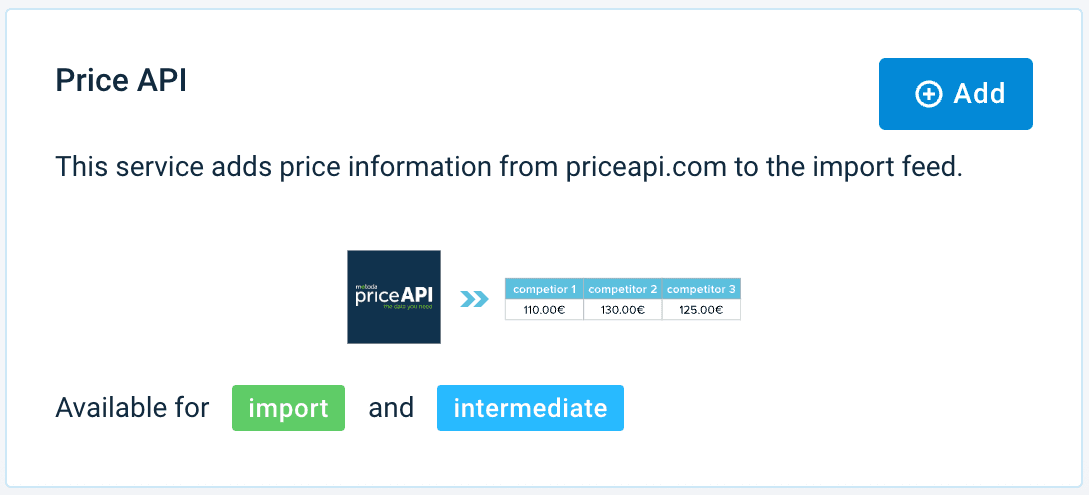1089x495 pixels.
Task: Click the tiny 'metoda' text above priceAPI
Action: click(367, 283)
